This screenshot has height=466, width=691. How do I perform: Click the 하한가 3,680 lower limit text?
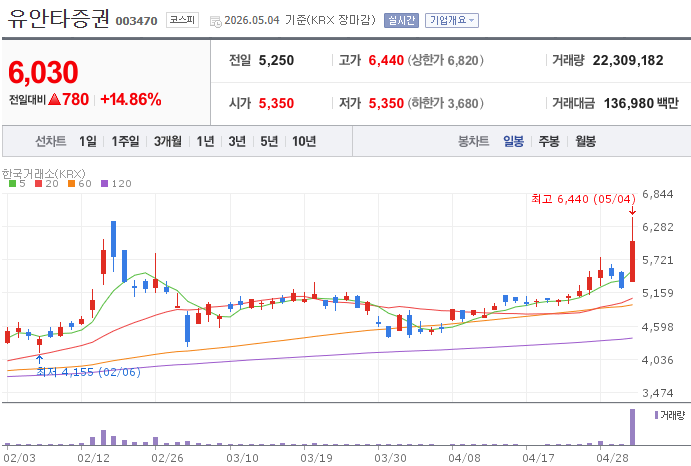coord(446,104)
